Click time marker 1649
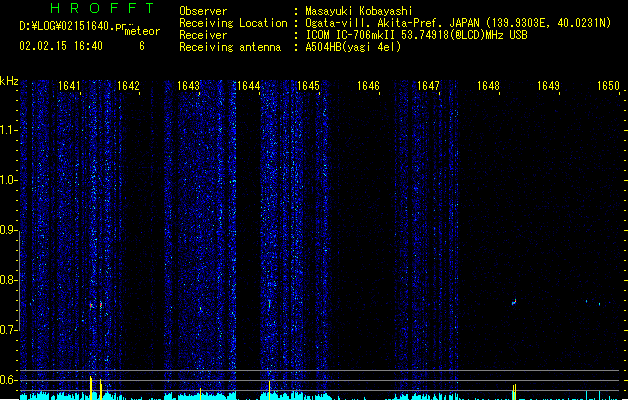Image resolution: width=629 pixels, height=400 pixels. 548,86
